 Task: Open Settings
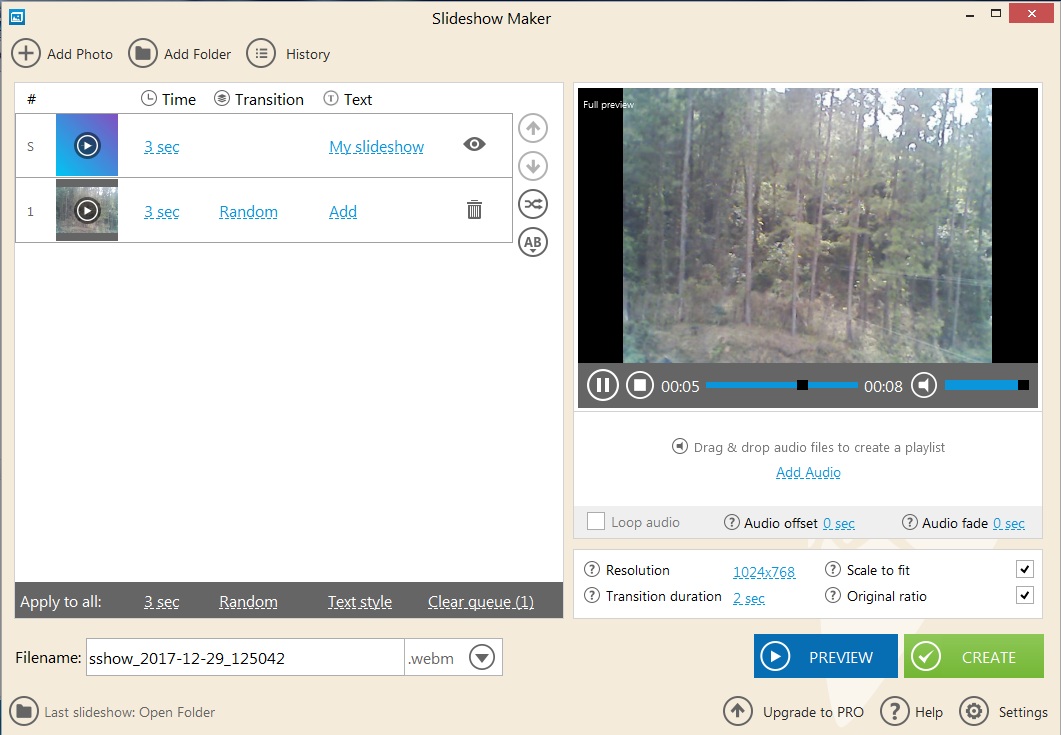[x=973, y=711]
